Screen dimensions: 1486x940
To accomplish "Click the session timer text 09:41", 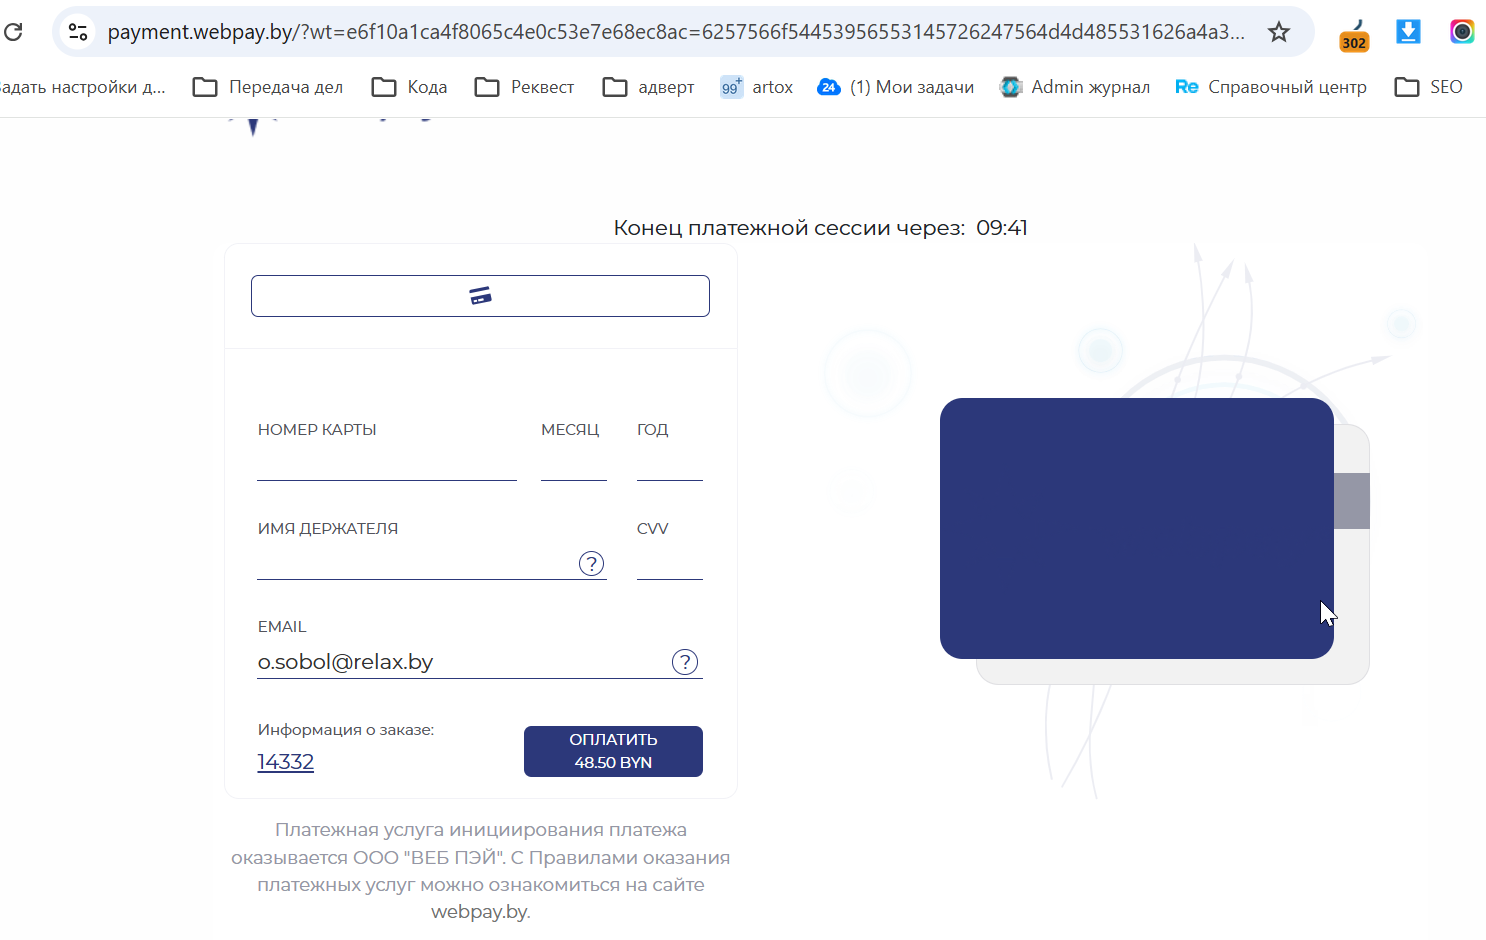I will [1002, 228].
